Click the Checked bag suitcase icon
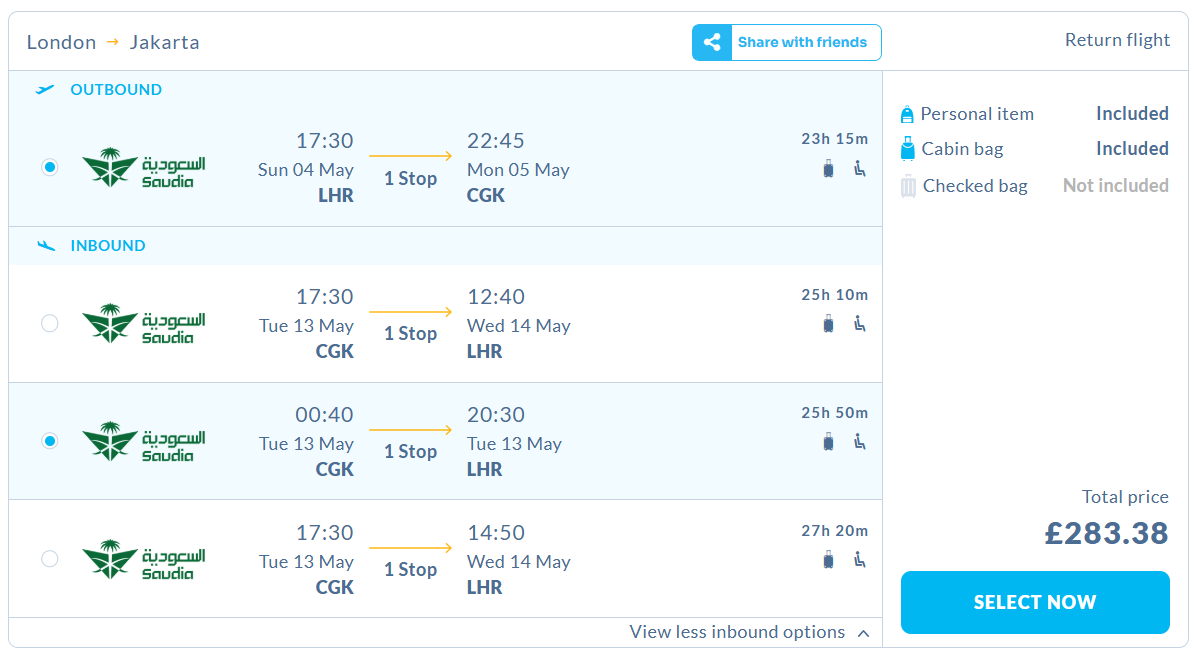Image resolution: width=1194 pixels, height=654 pixels. pyautogui.click(x=908, y=186)
